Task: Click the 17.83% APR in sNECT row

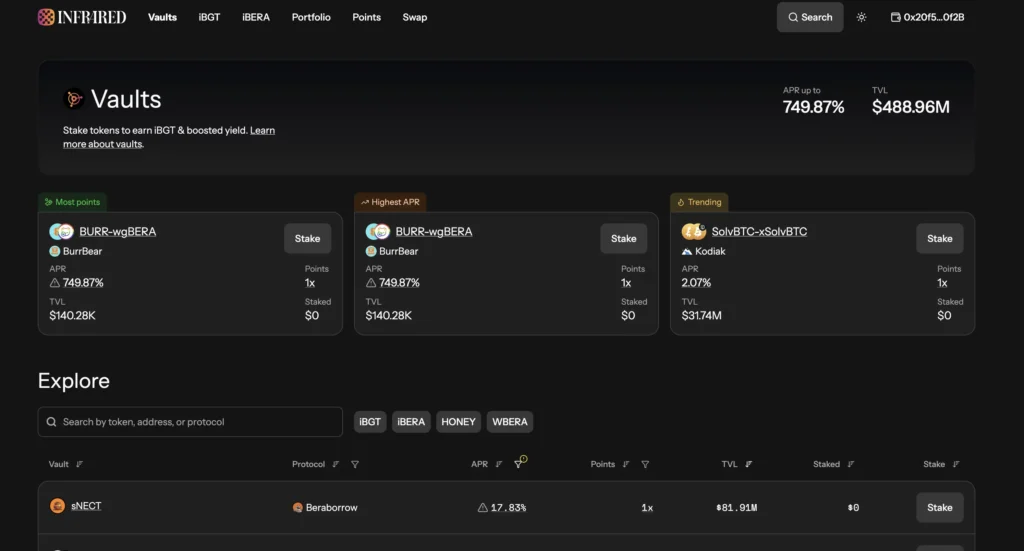Action: click(508, 507)
